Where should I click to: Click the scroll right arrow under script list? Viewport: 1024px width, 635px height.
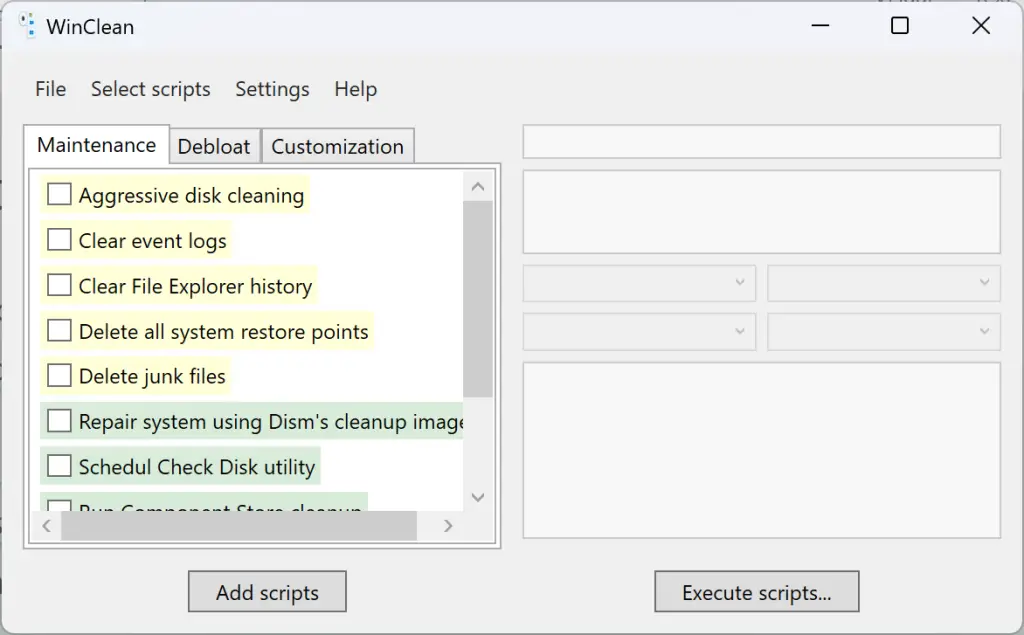coord(448,526)
